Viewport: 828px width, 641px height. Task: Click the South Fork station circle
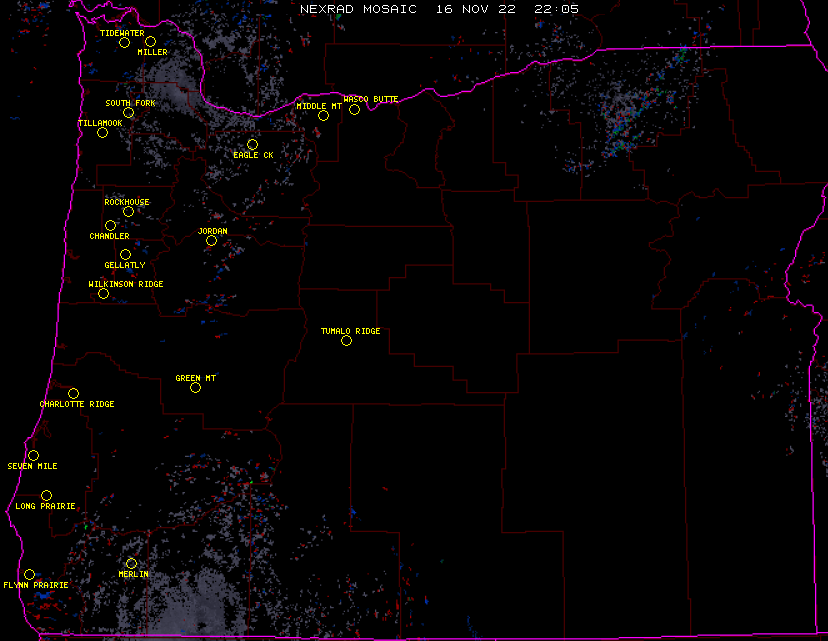tap(128, 112)
